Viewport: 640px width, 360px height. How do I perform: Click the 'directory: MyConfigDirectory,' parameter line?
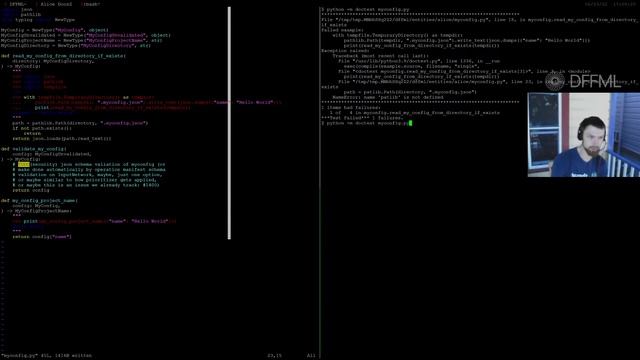[53, 61]
